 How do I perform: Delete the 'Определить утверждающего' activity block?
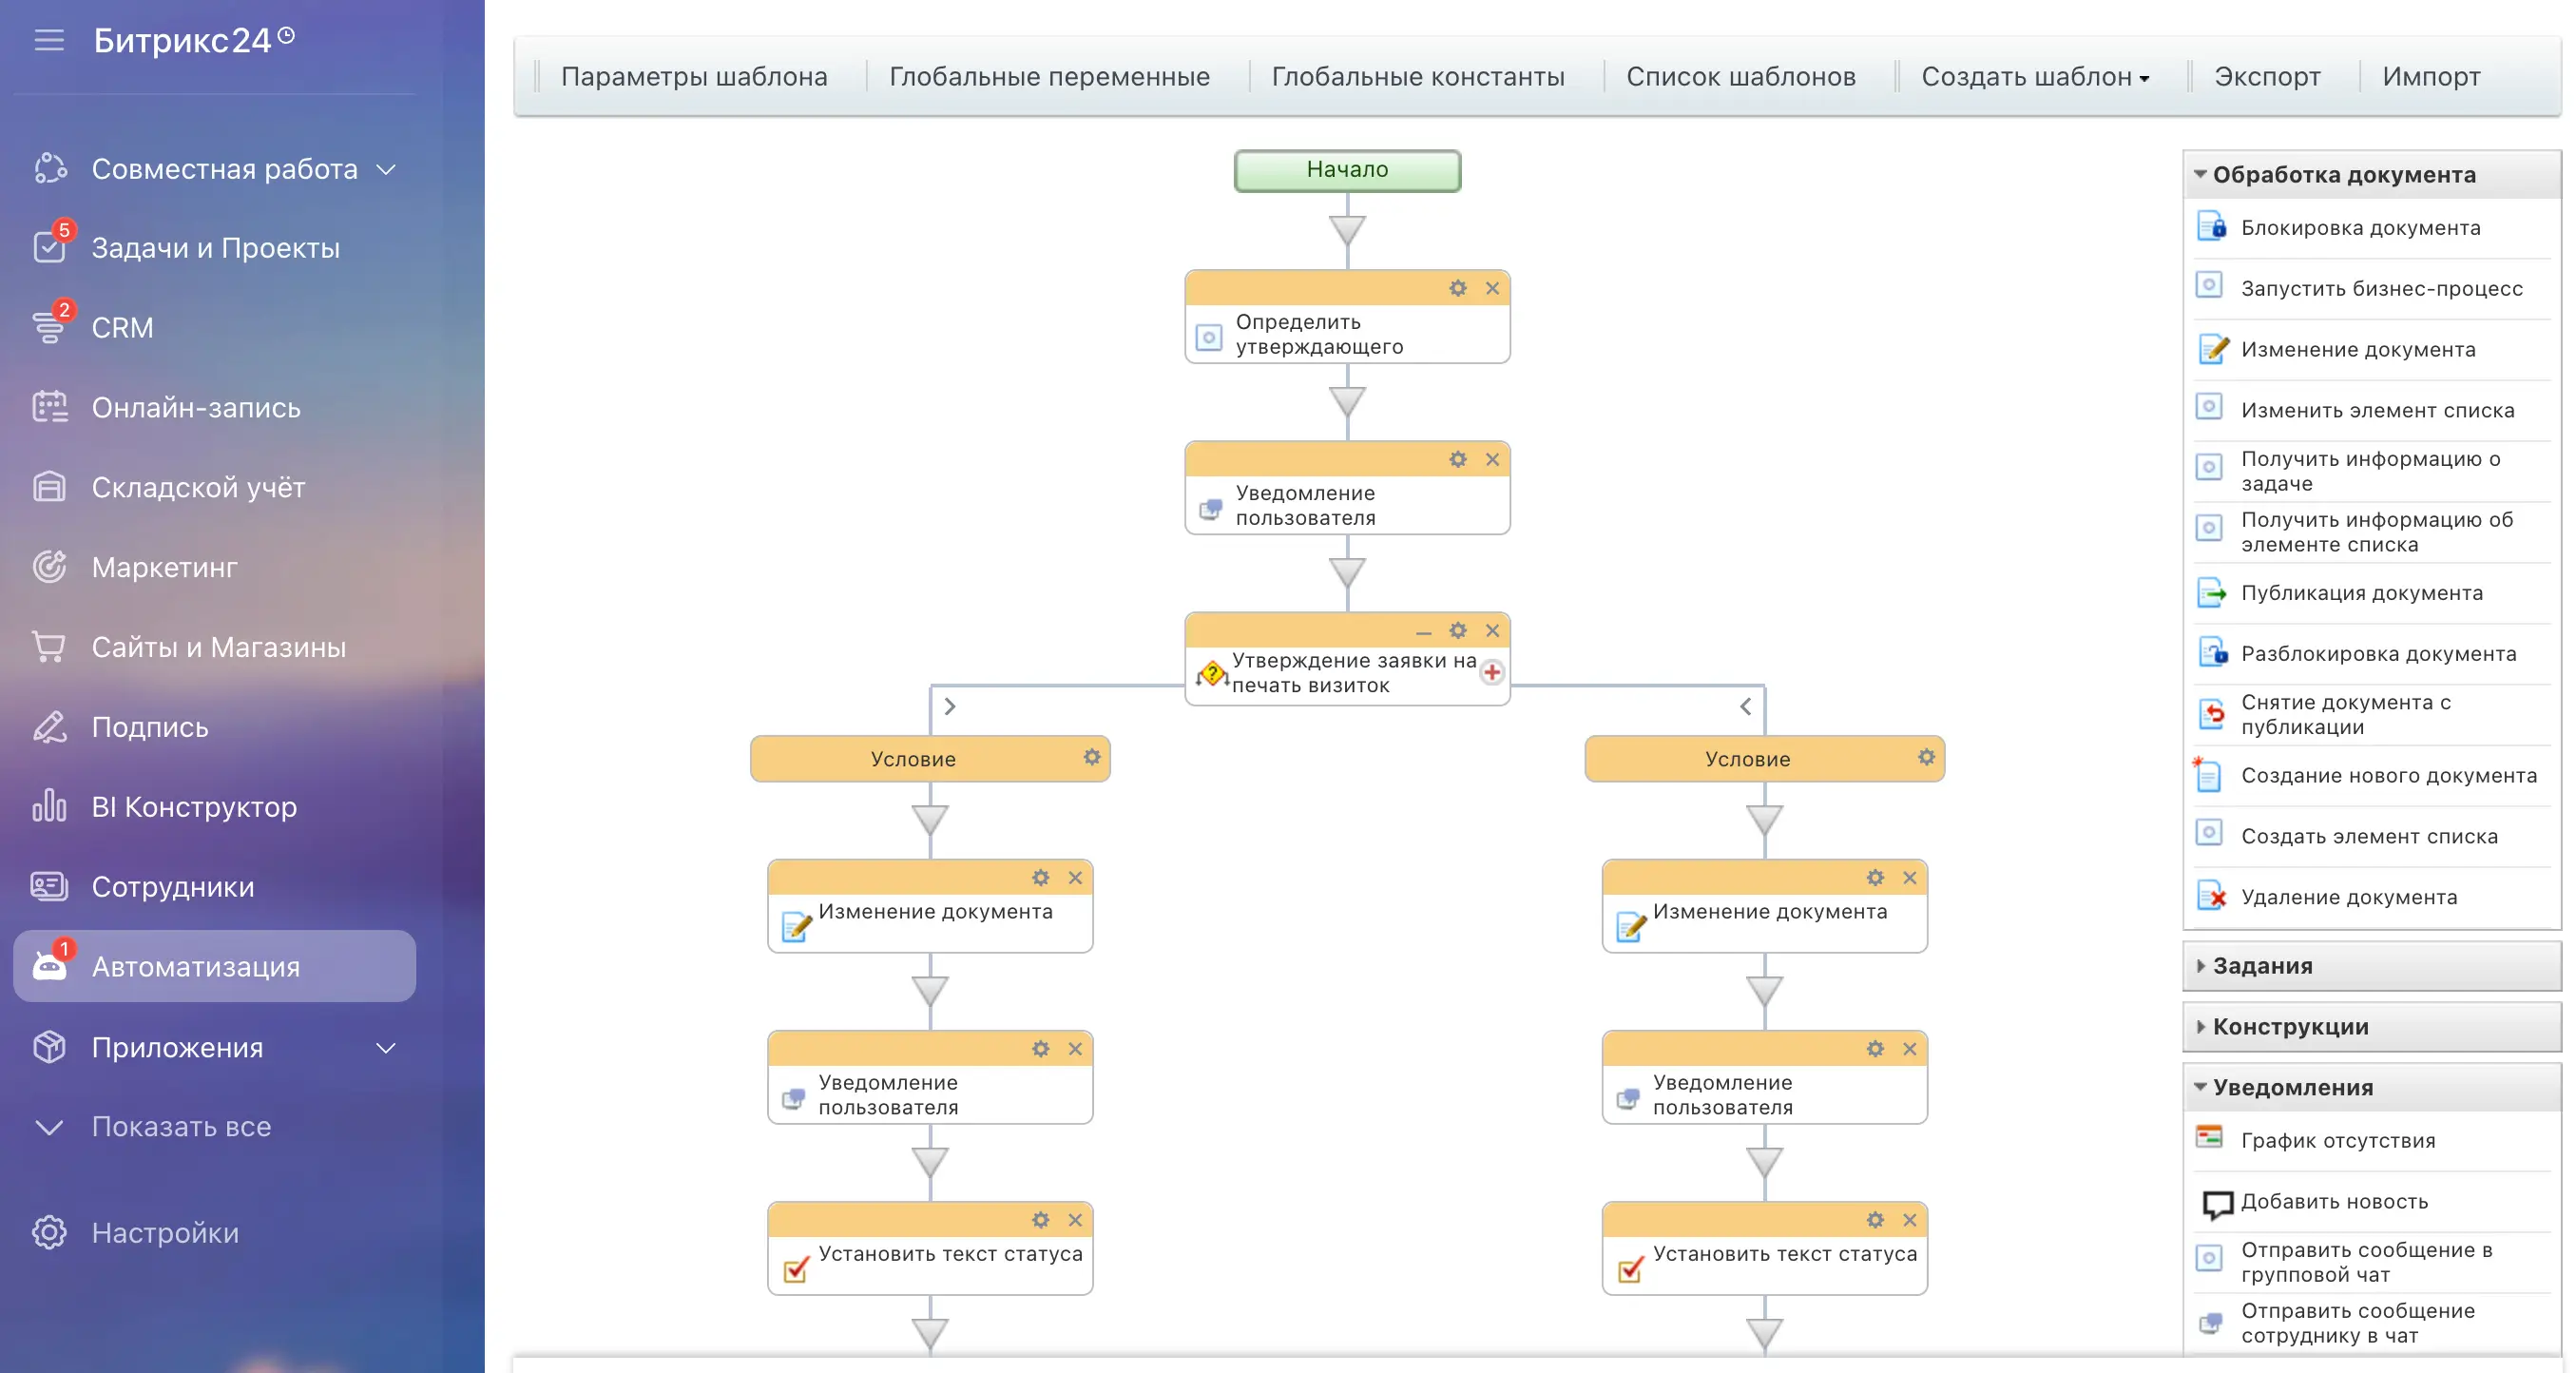pyautogui.click(x=1492, y=288)
